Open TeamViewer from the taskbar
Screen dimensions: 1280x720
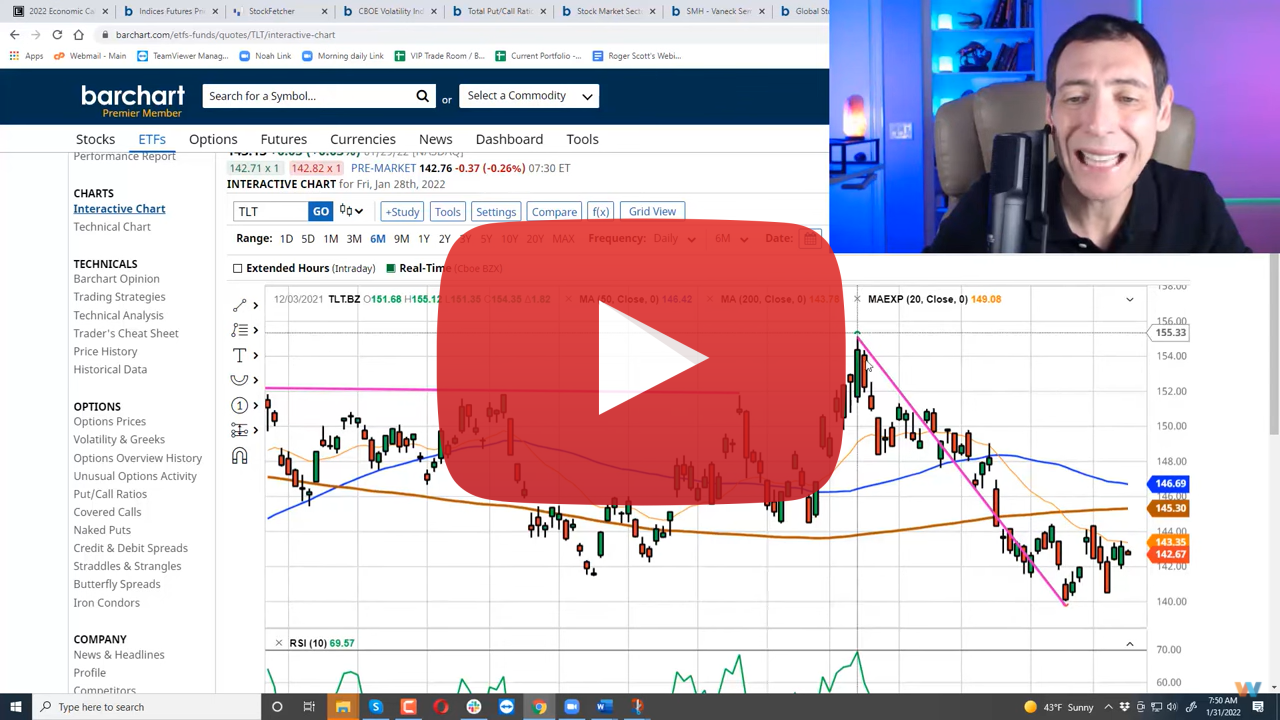click(x=506, y=707)
